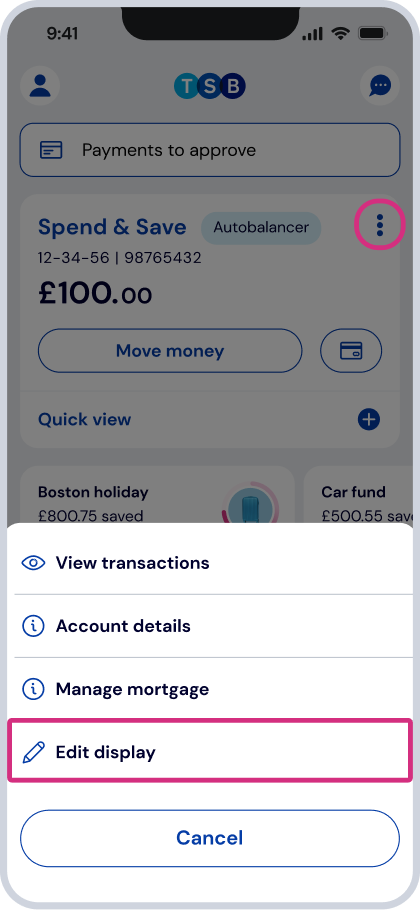Viewport: 420px width, 910px height.
Task: Open the profile avatar icon
Action: [x=40, y=86]
